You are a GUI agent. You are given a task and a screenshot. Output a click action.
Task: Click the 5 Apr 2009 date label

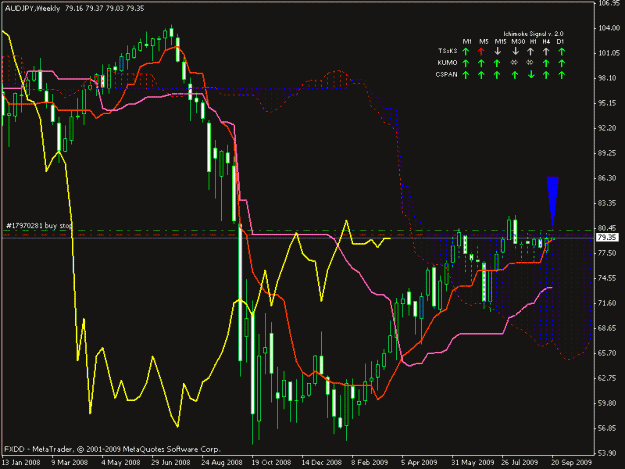tap(419, 463)
